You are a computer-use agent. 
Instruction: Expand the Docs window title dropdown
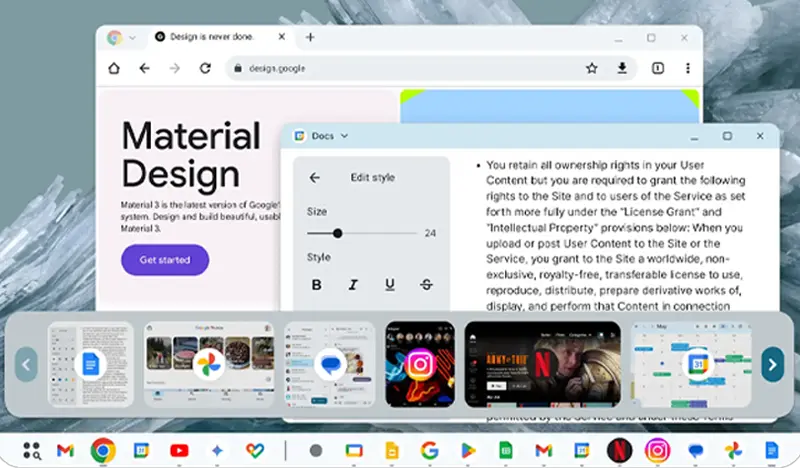[344, 136]
